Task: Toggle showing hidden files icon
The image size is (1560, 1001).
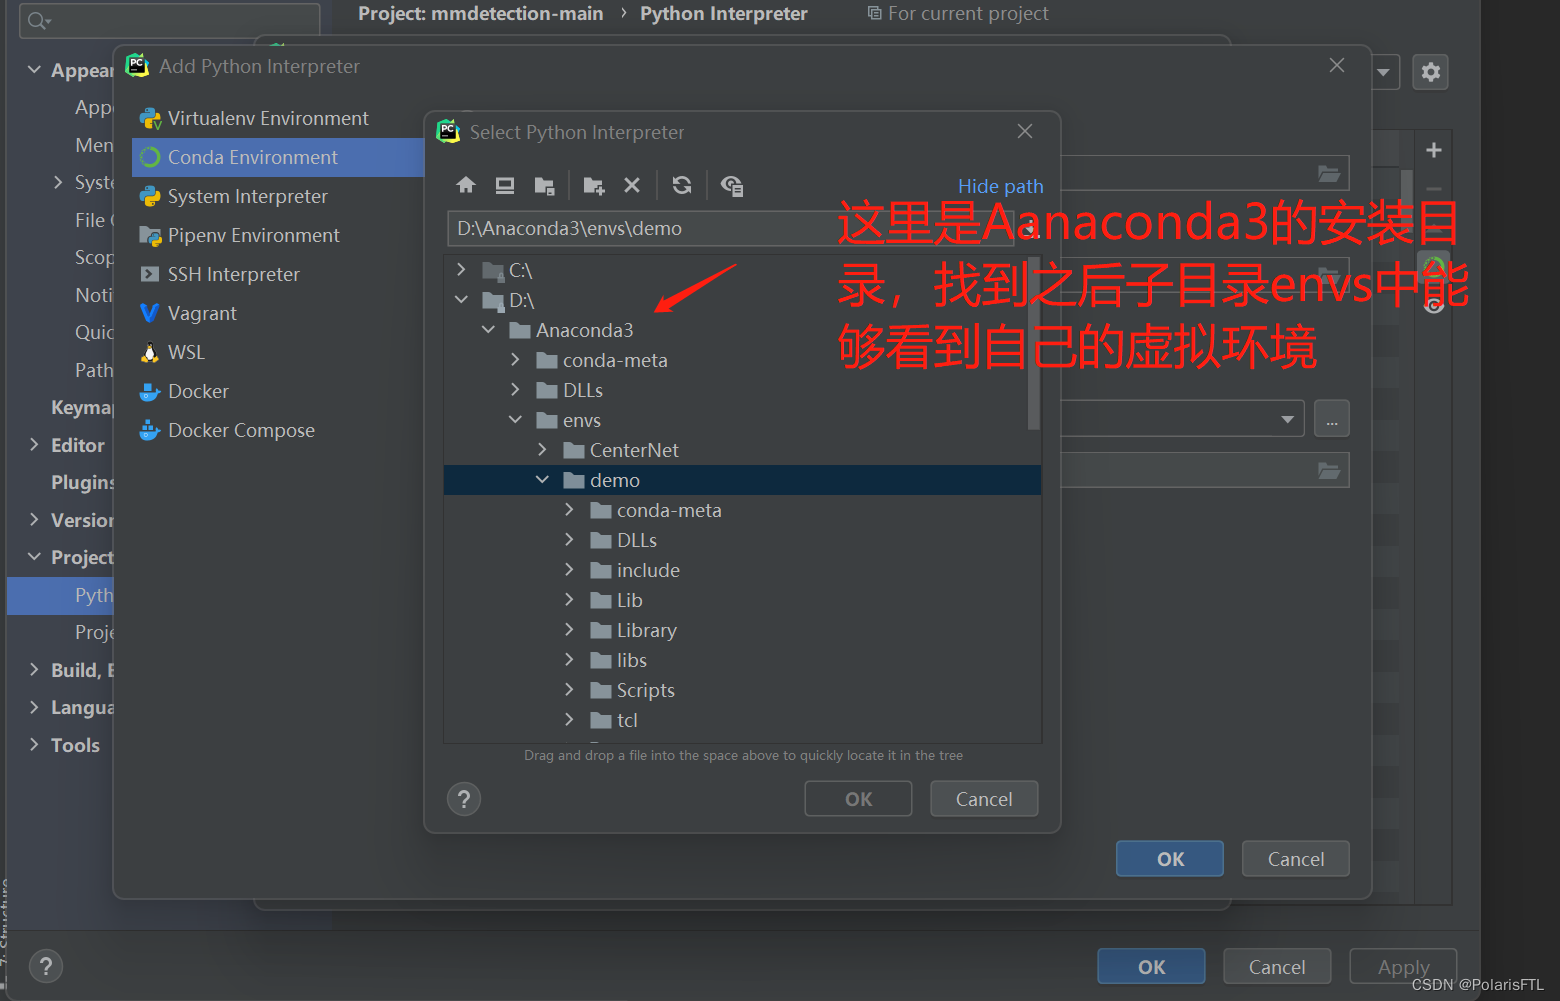Action: [x=731, y=185]
